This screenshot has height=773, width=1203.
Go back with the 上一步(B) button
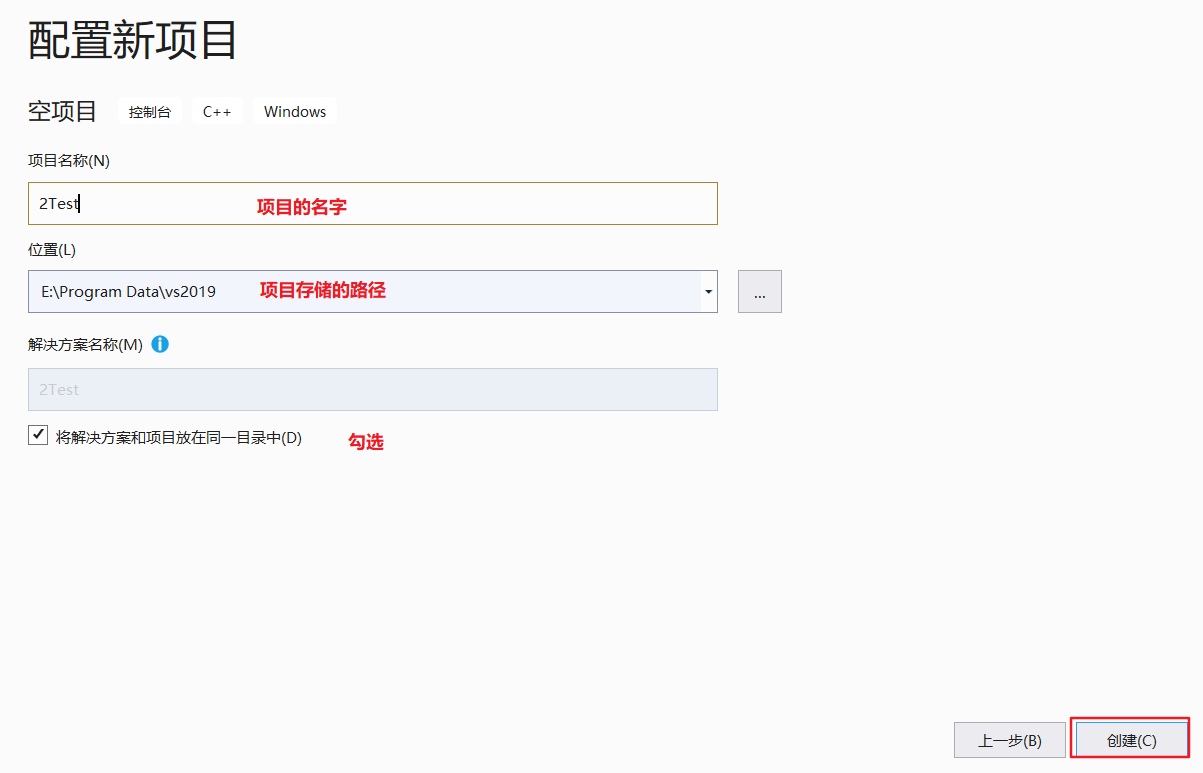tap(1010, 741)
